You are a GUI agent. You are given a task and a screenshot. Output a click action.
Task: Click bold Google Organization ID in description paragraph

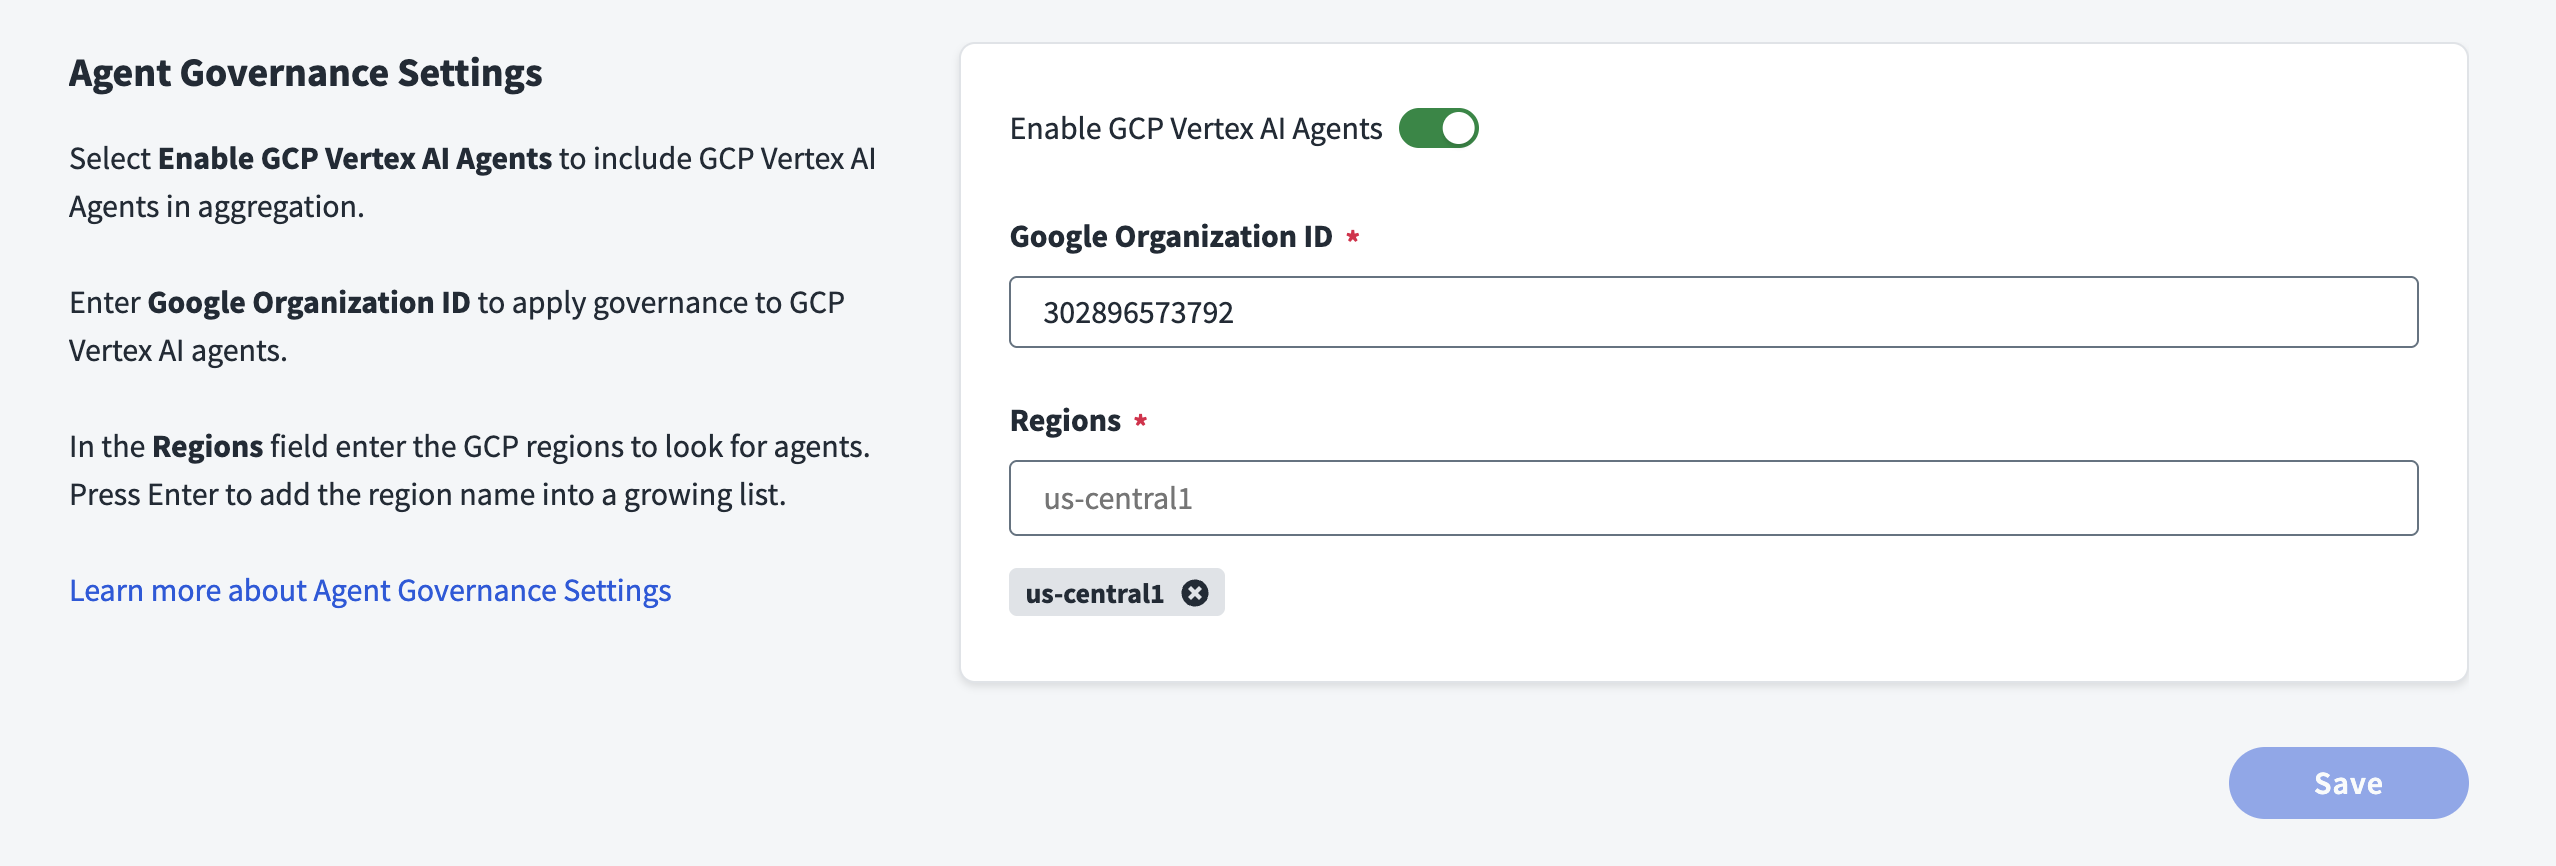(x=308, y=303)
